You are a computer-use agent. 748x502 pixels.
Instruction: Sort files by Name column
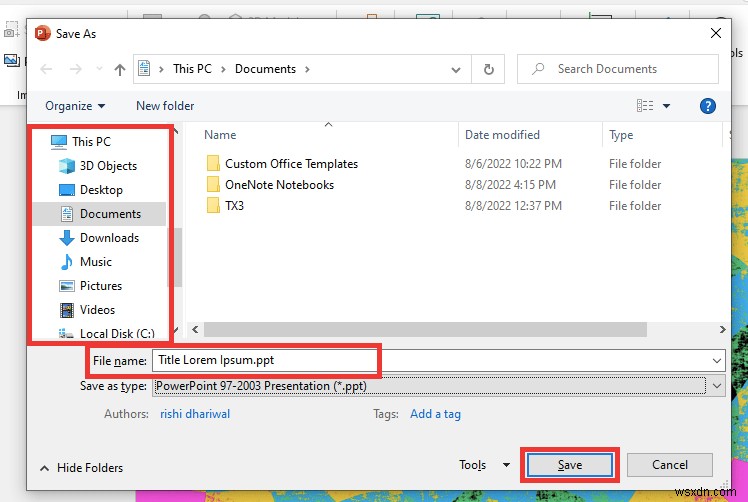[x=220, y=135]
